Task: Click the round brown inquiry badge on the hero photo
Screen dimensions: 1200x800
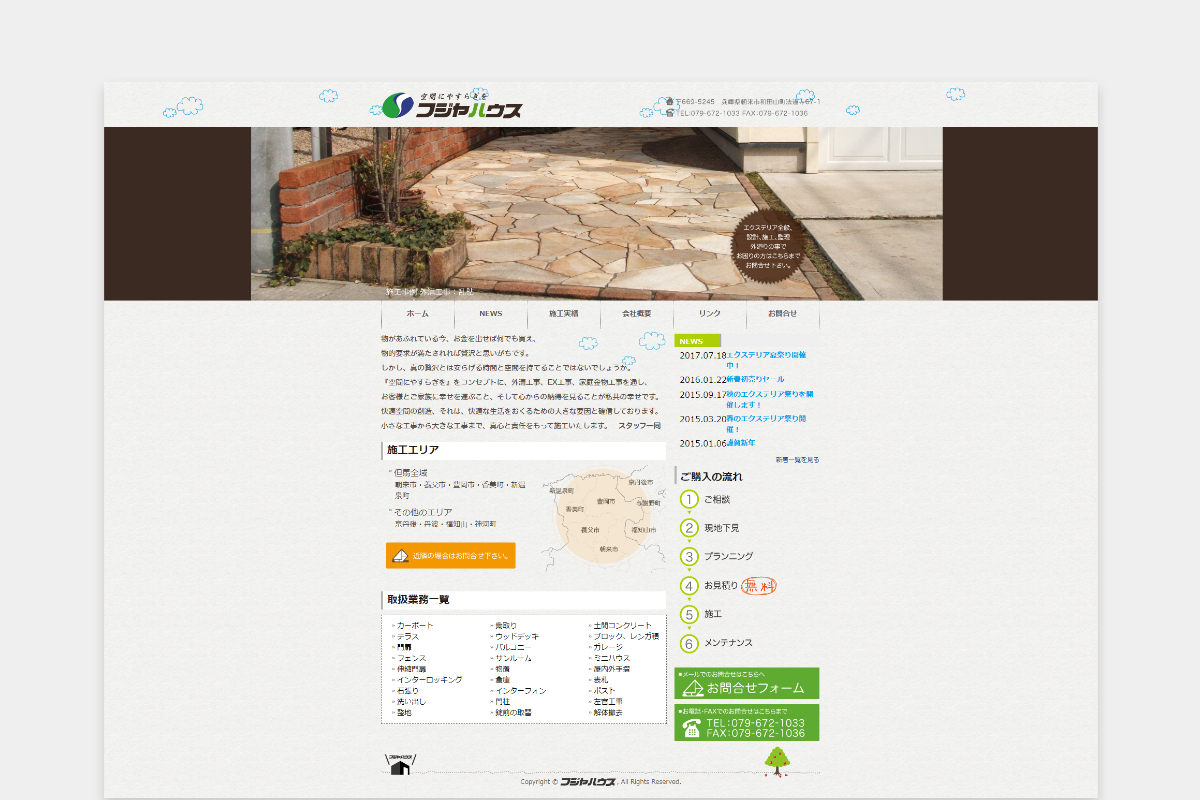Action: point(769,246)
